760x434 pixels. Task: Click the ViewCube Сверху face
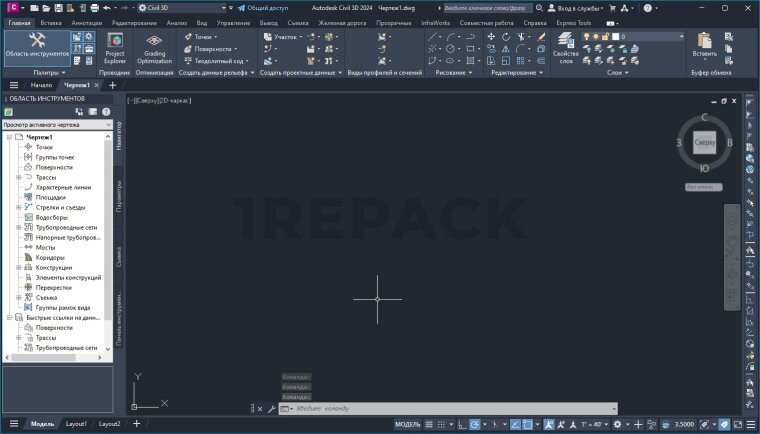point(705,143)
